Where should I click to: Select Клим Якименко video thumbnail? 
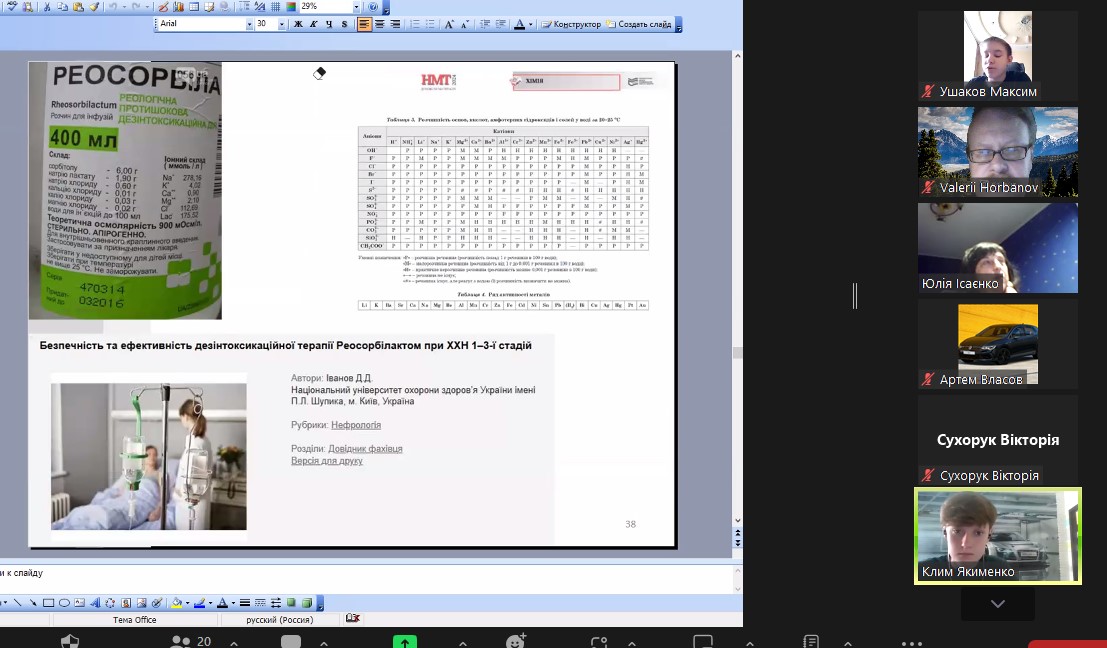click(998, 536)
